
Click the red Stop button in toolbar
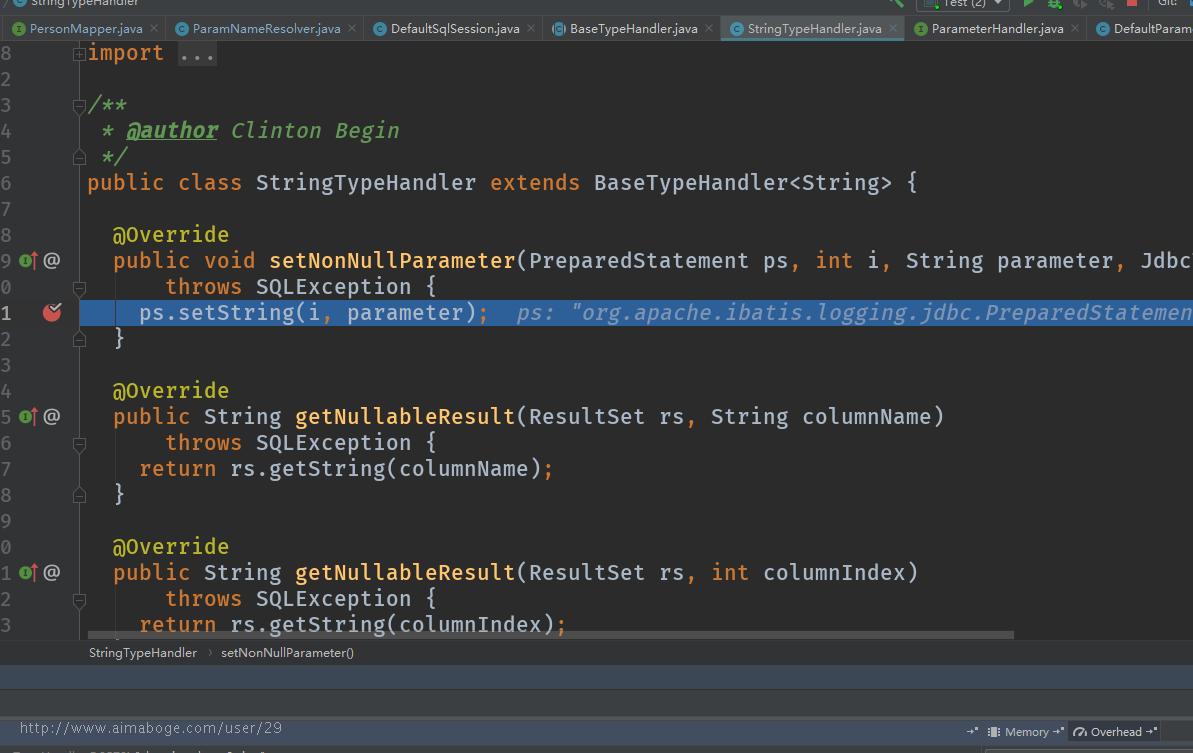pos(1132,3)
